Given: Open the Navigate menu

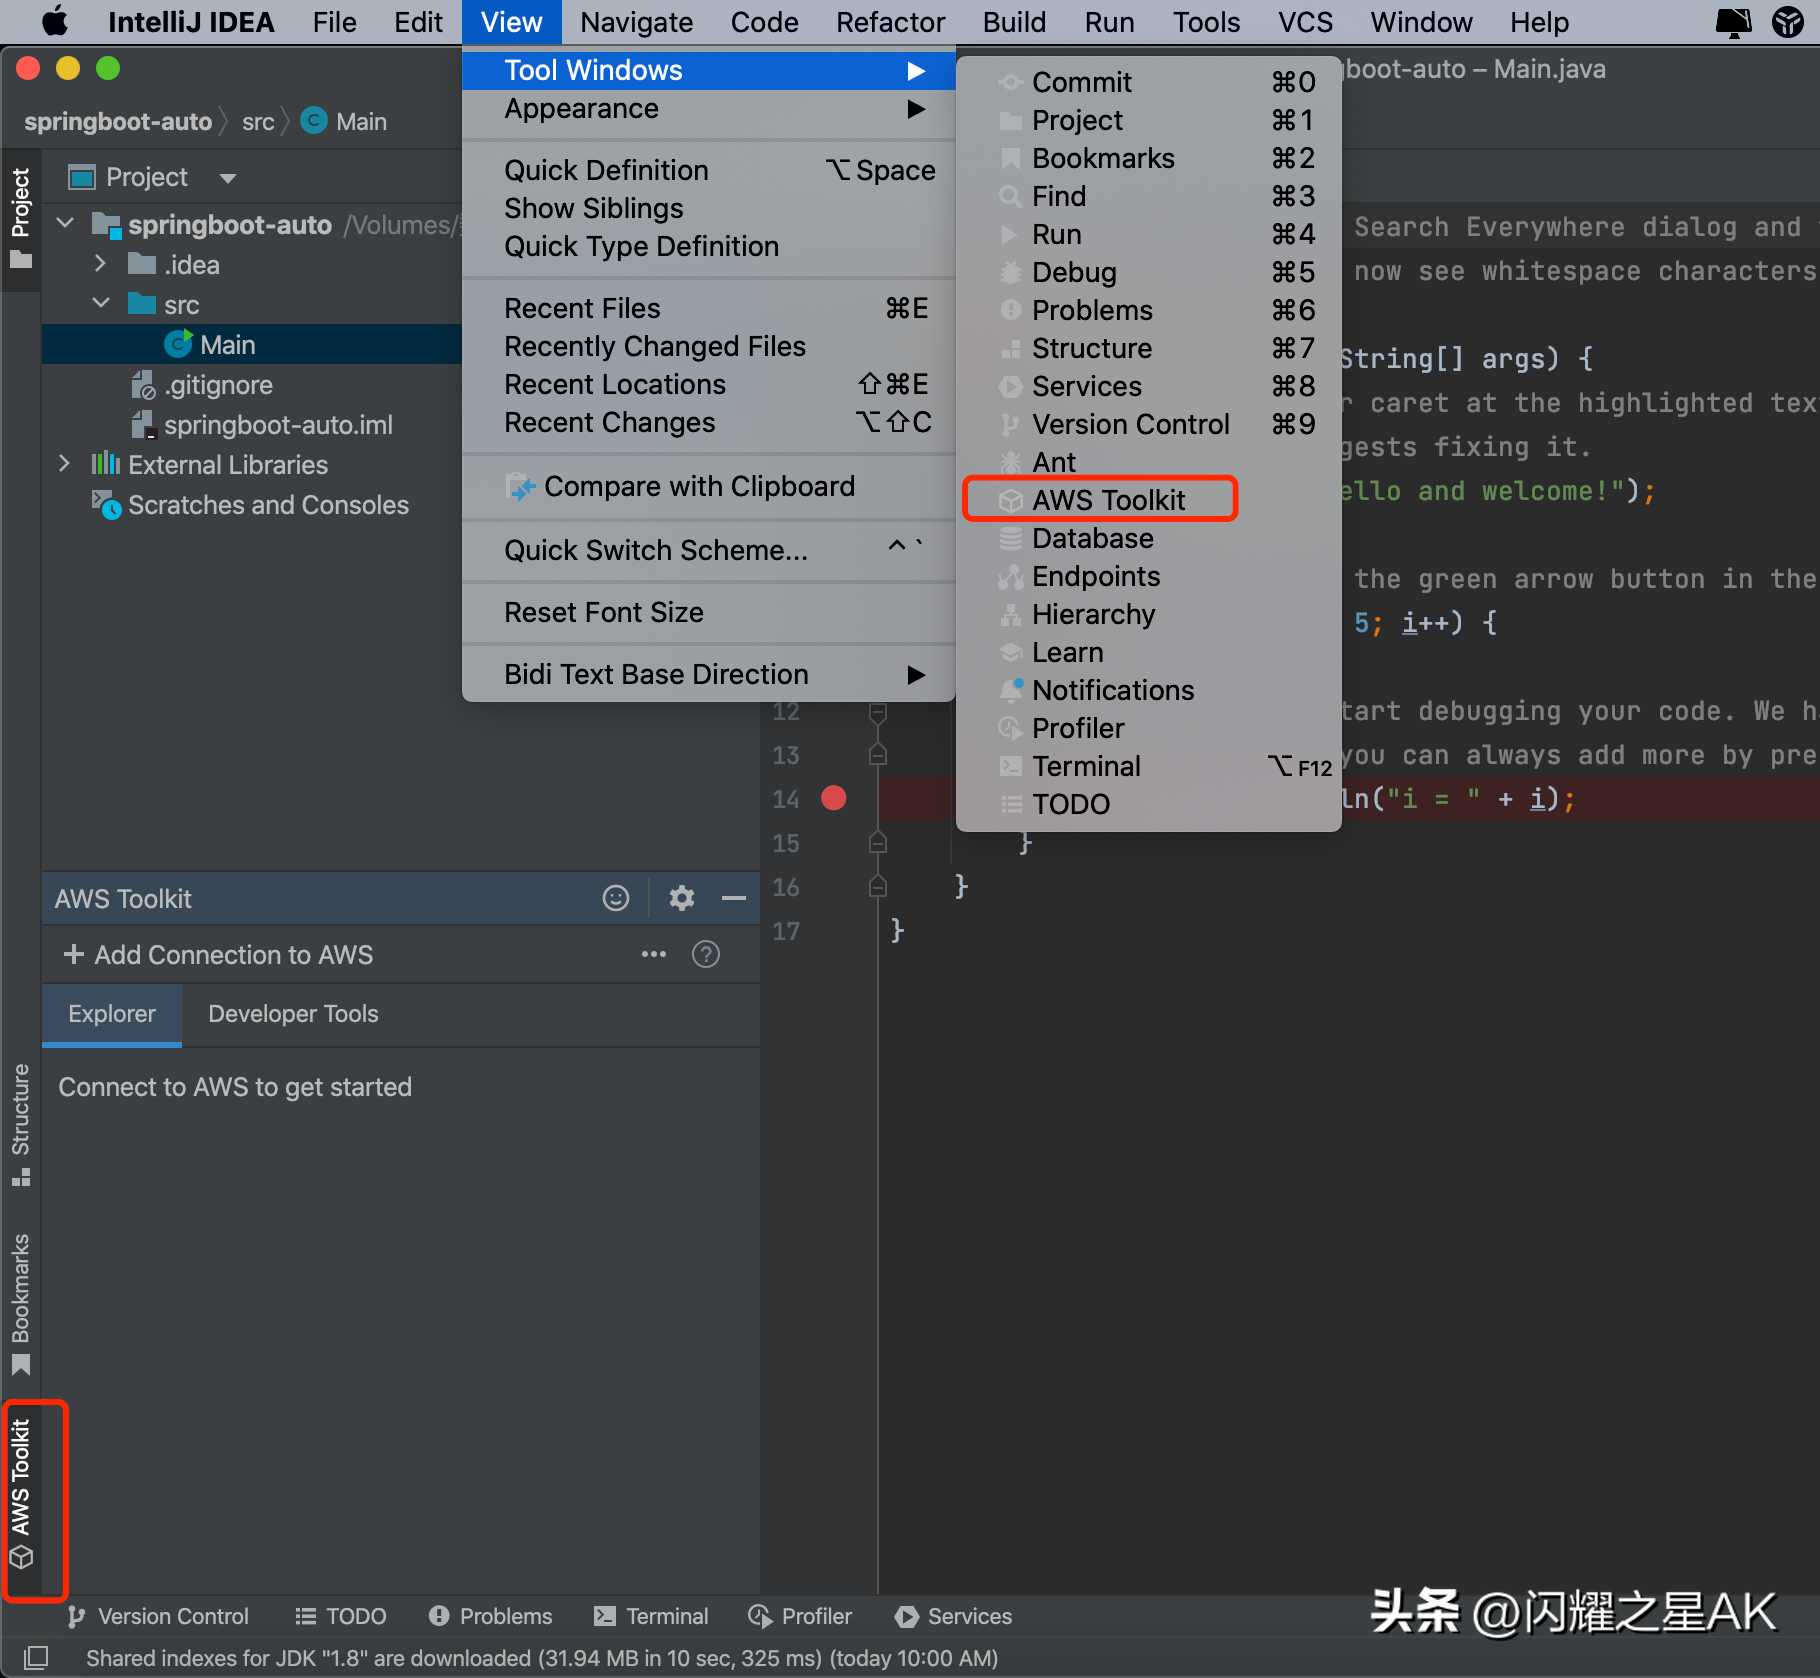Looking at the screenshot, I should [636, 22].
